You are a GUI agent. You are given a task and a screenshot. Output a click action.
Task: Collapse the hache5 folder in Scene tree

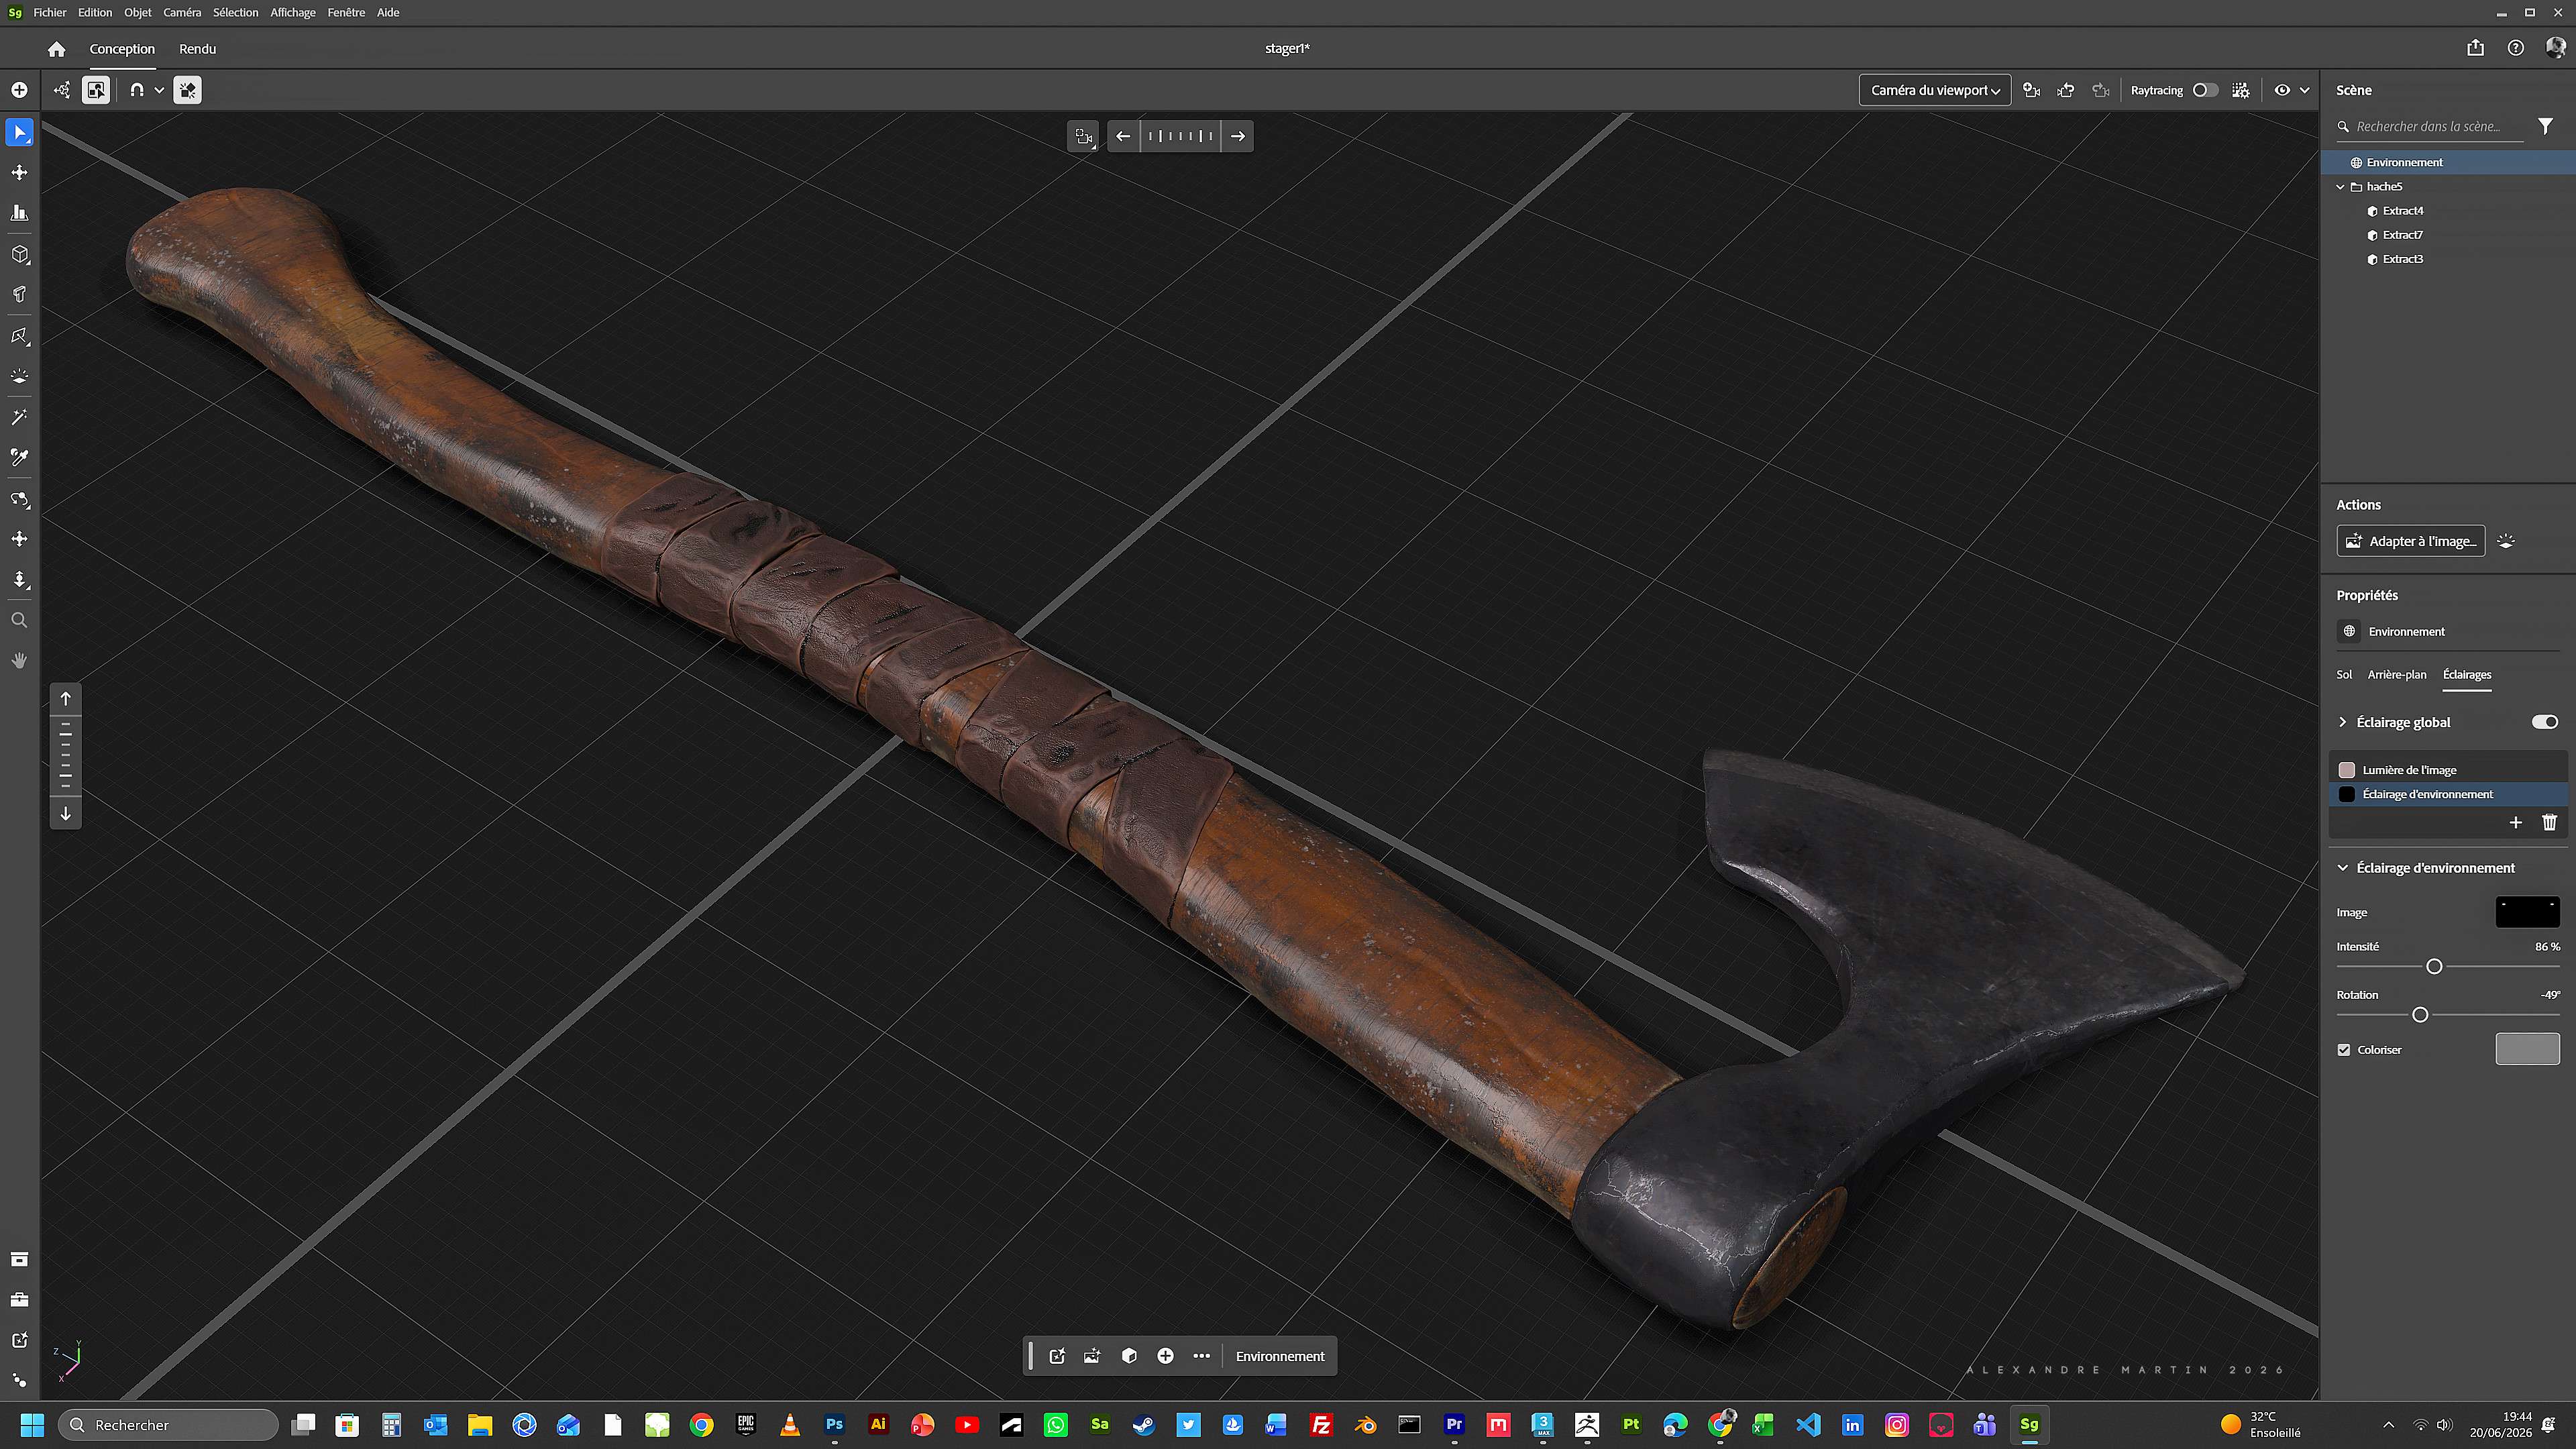coord(2340,187)
